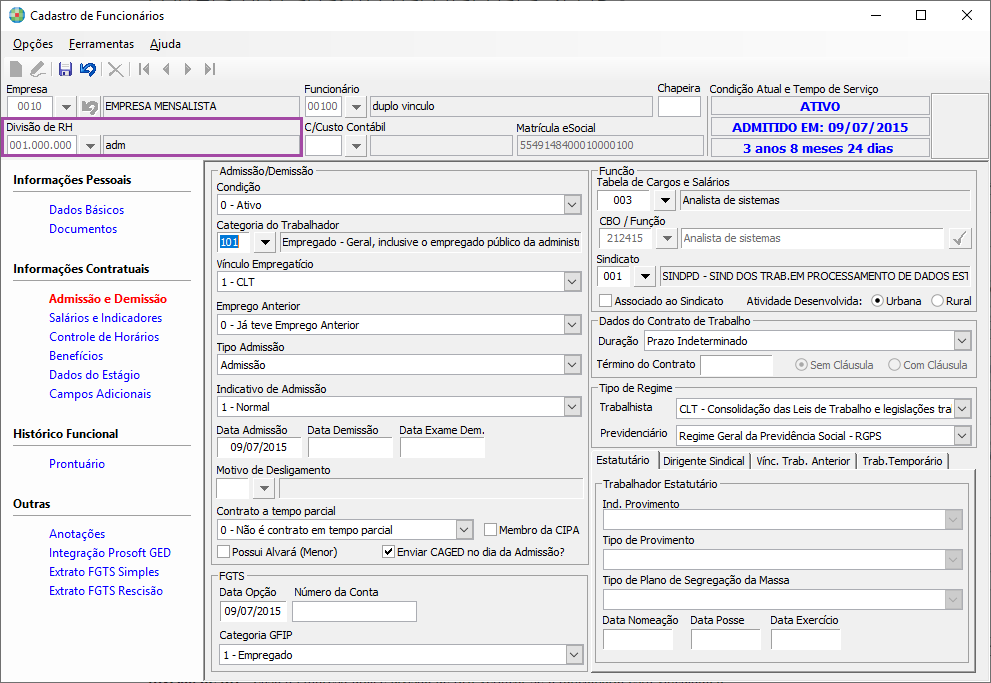Expand Contrato a tempo parcial combo box

tap(464, 529)
